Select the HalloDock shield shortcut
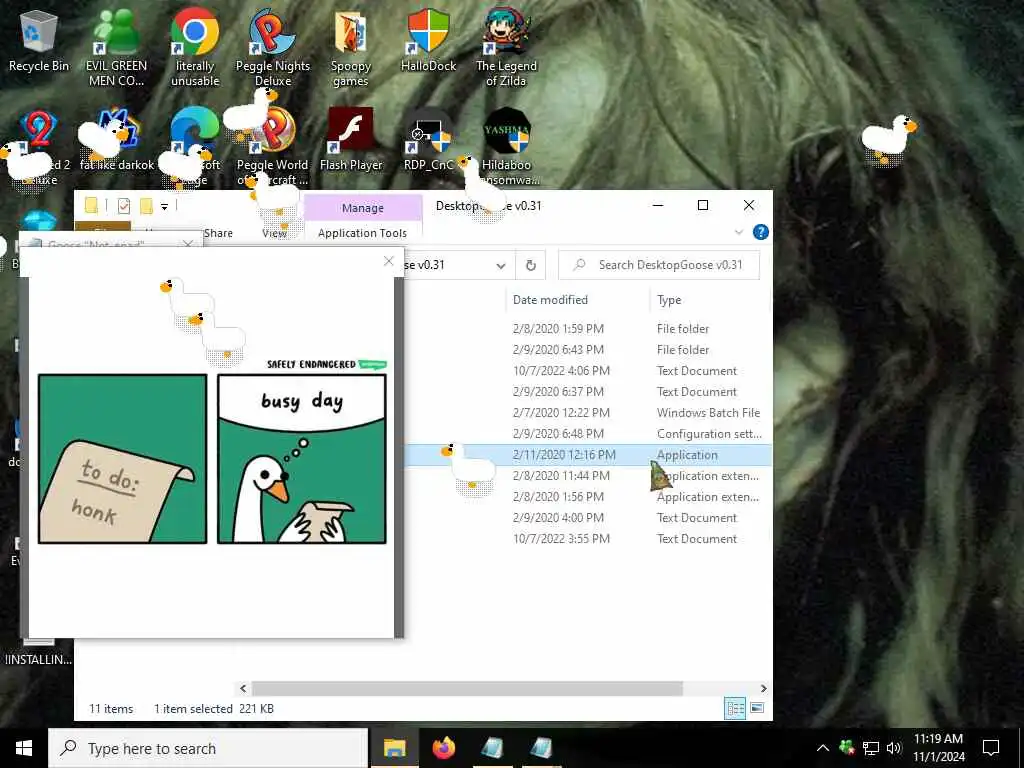Image resolution: width=1024 pixels, height=768 pixels. click(x=428, y=42)
